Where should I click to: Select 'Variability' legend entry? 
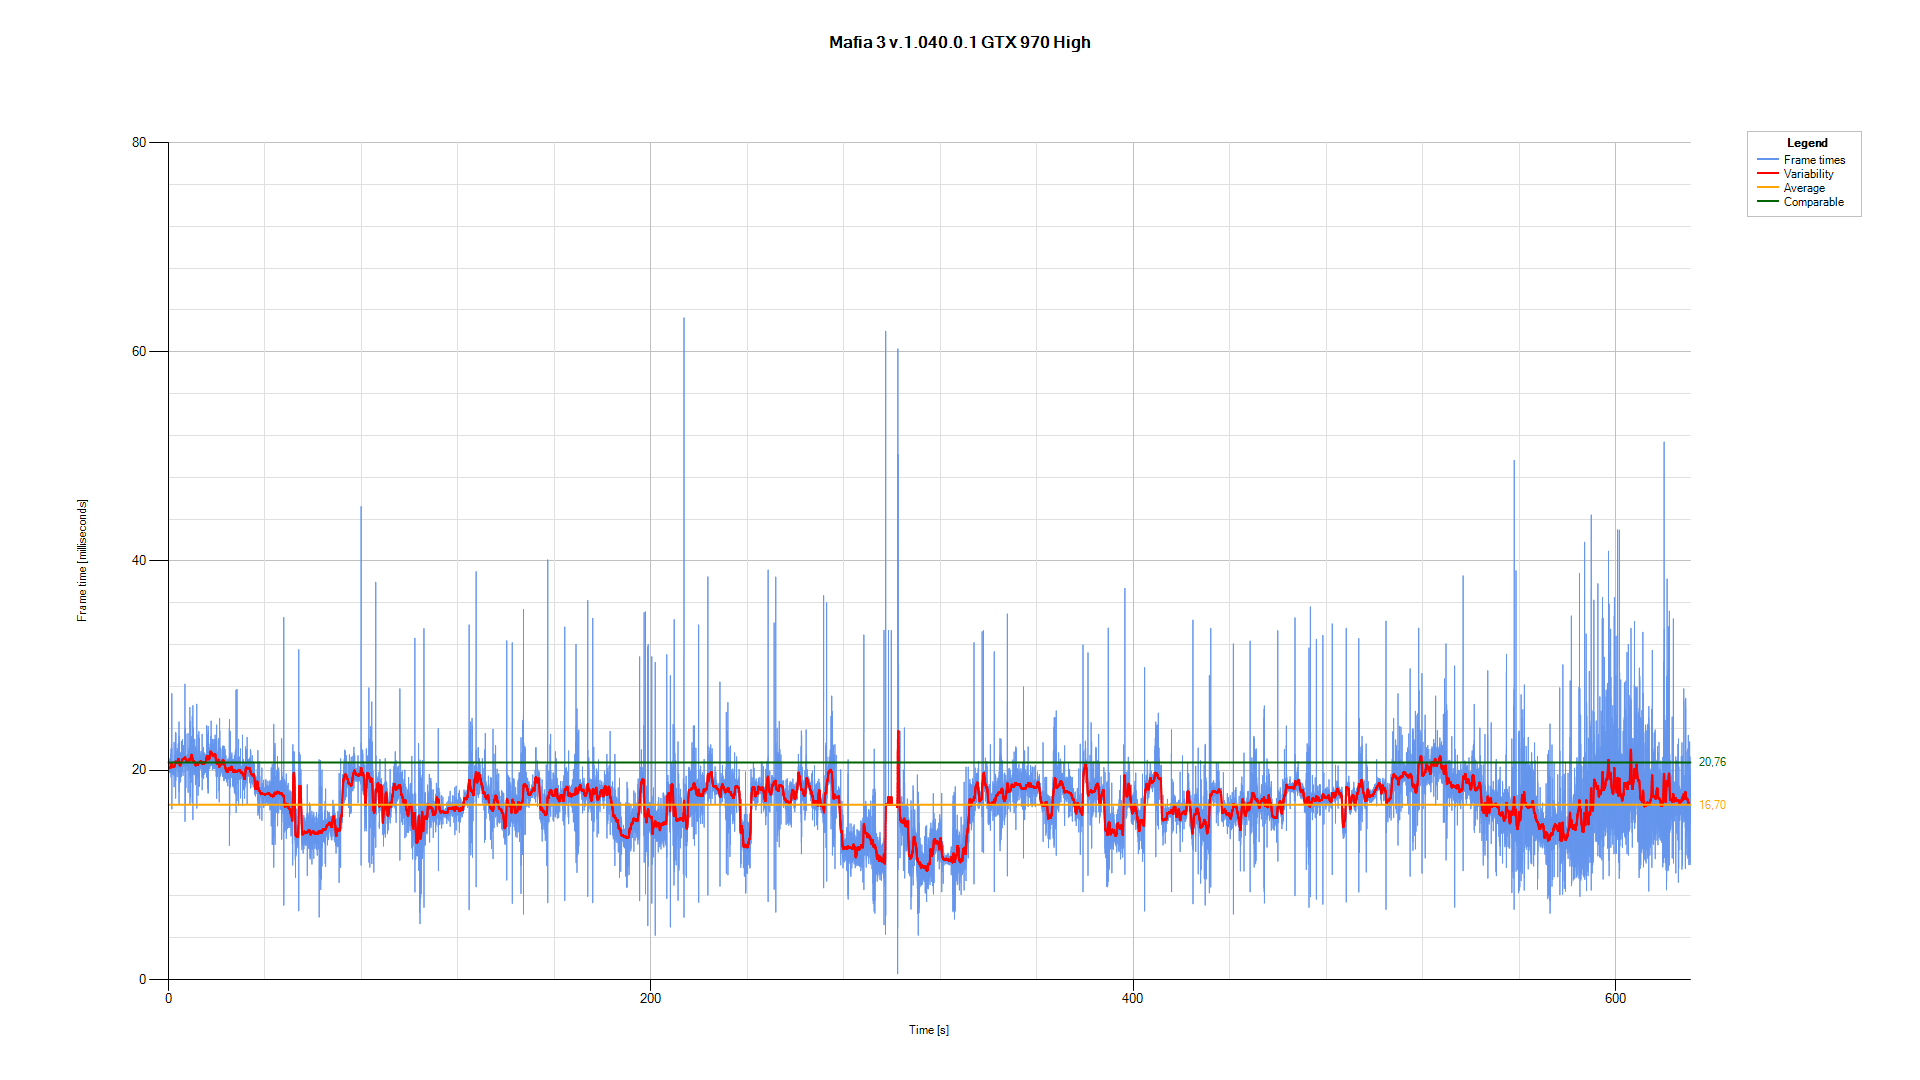pos(1808,174)
